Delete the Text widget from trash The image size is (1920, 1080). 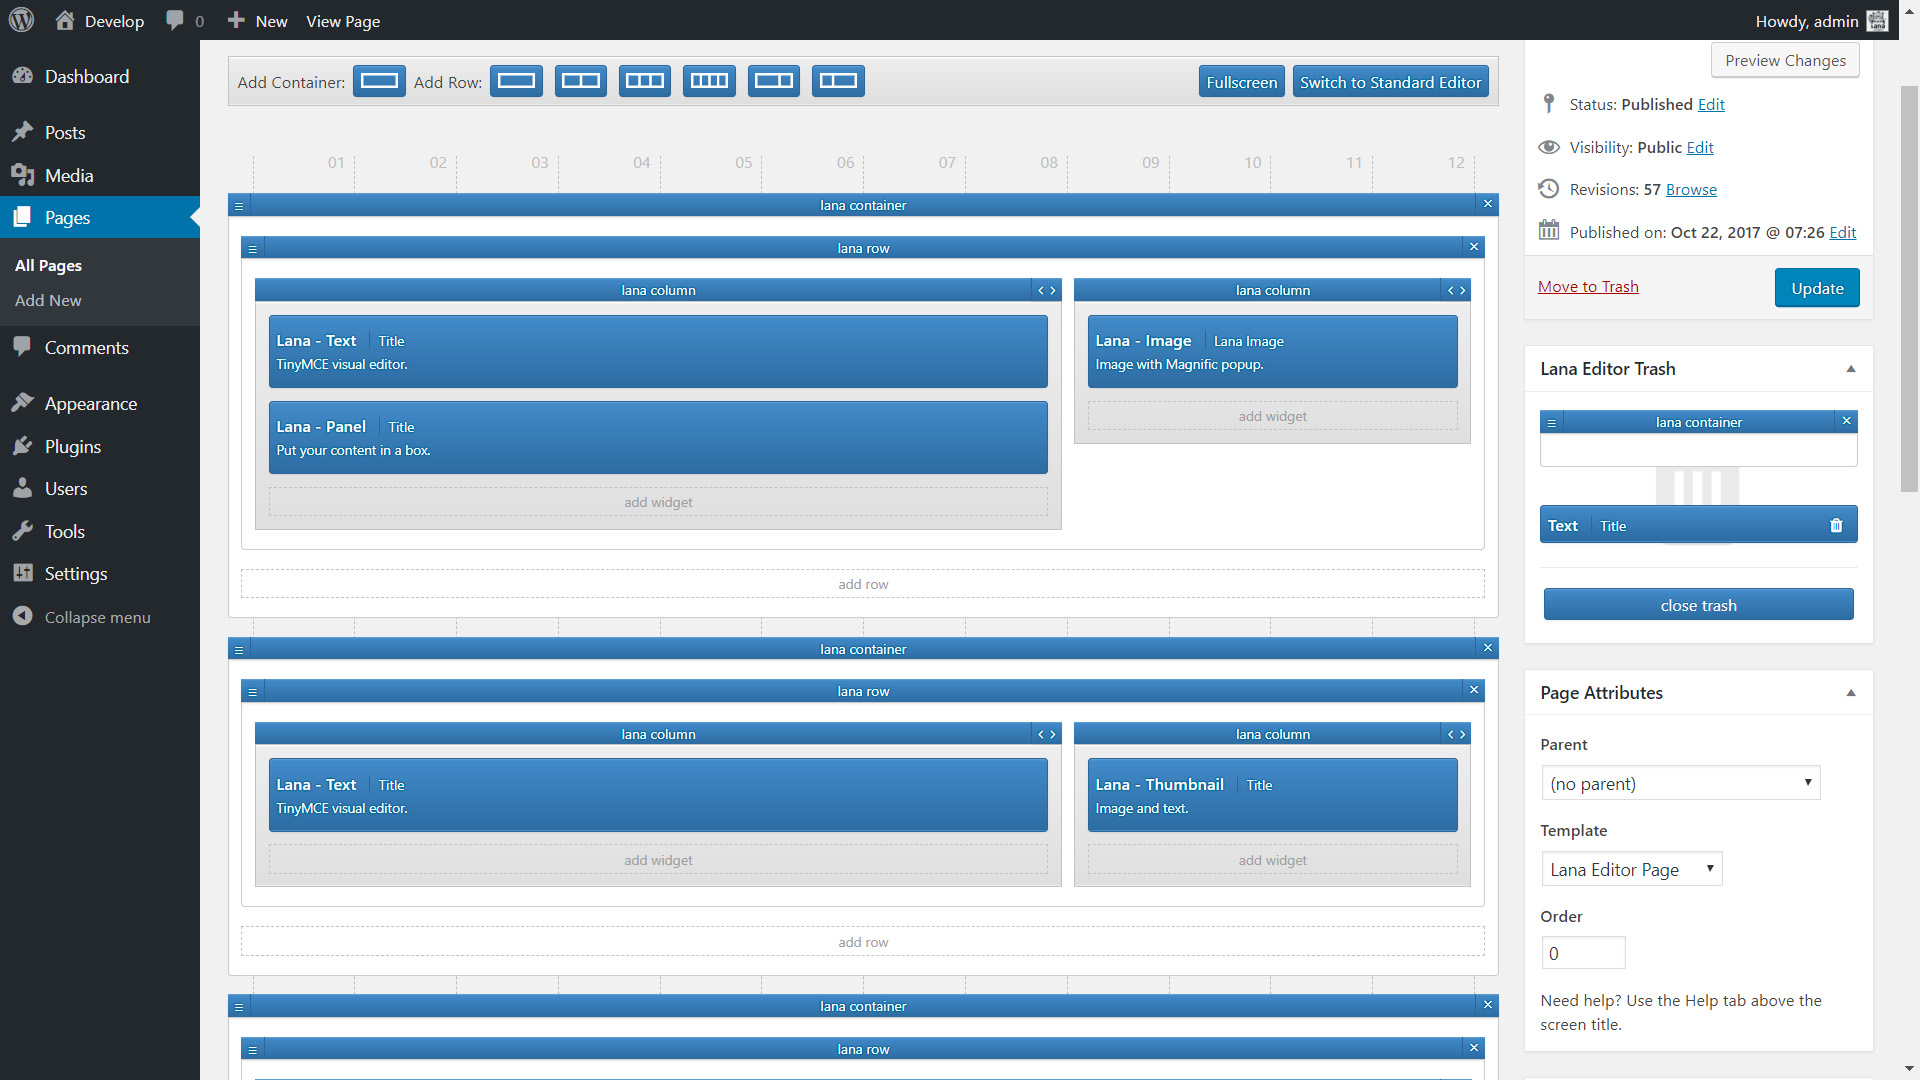pyautogui.click(x=1836, y=525)
